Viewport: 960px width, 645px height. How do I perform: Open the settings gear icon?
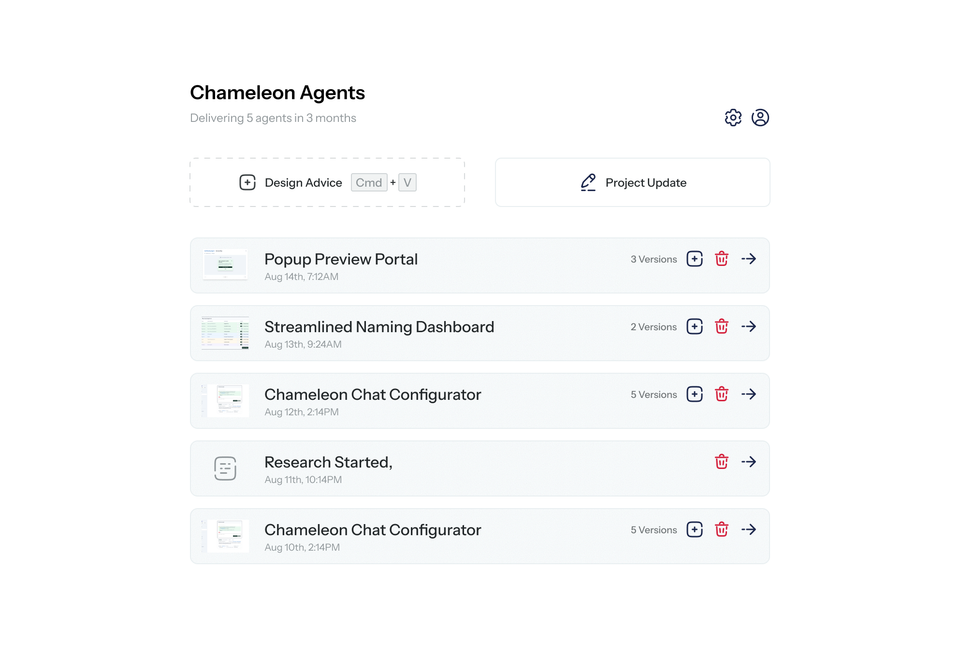733,117
